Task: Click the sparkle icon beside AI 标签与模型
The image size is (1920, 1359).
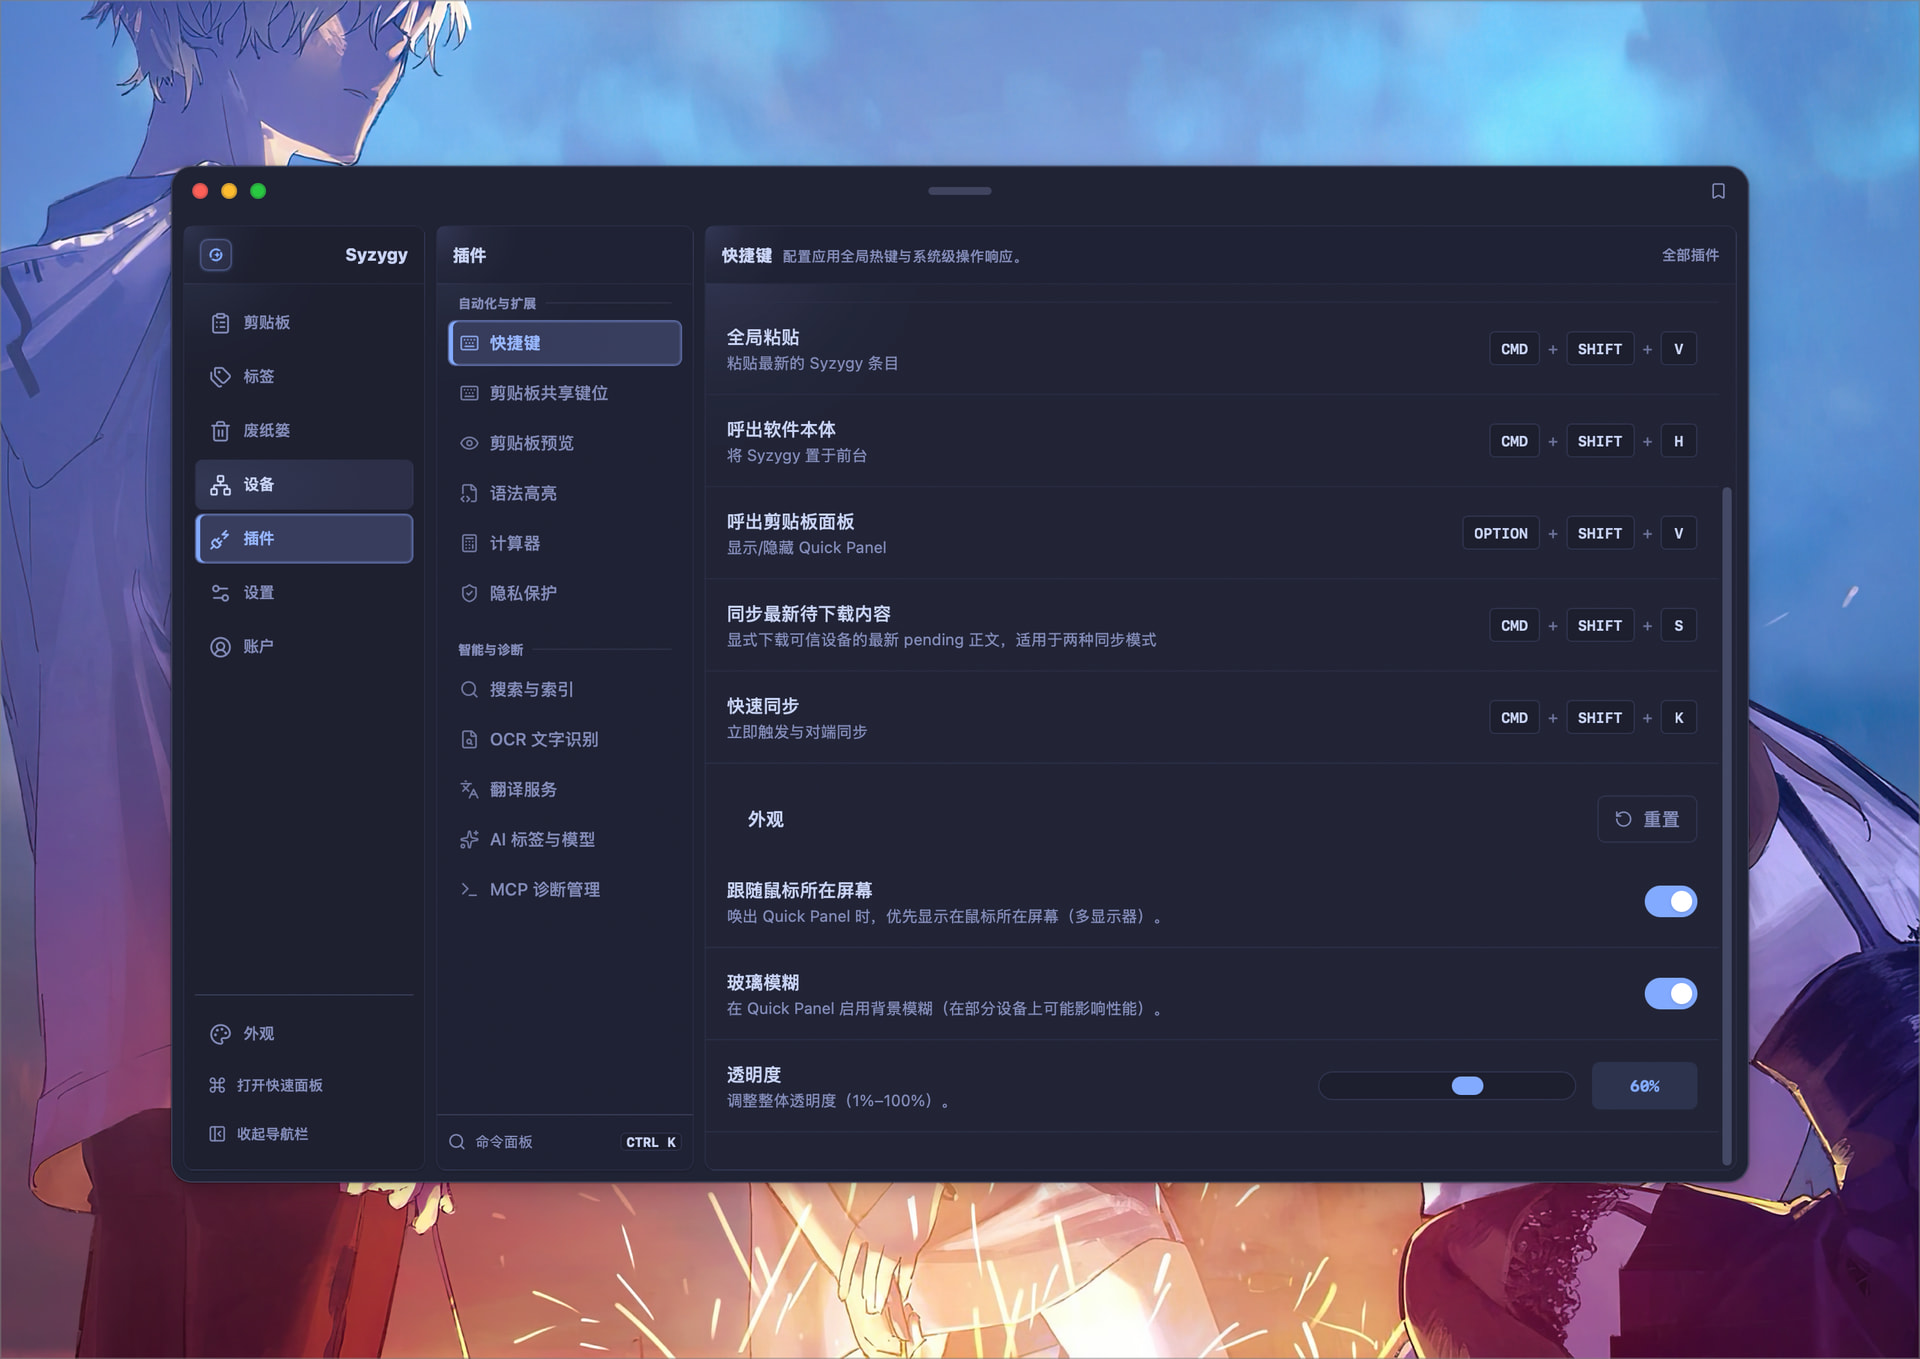Action: [x=469, y=839]
